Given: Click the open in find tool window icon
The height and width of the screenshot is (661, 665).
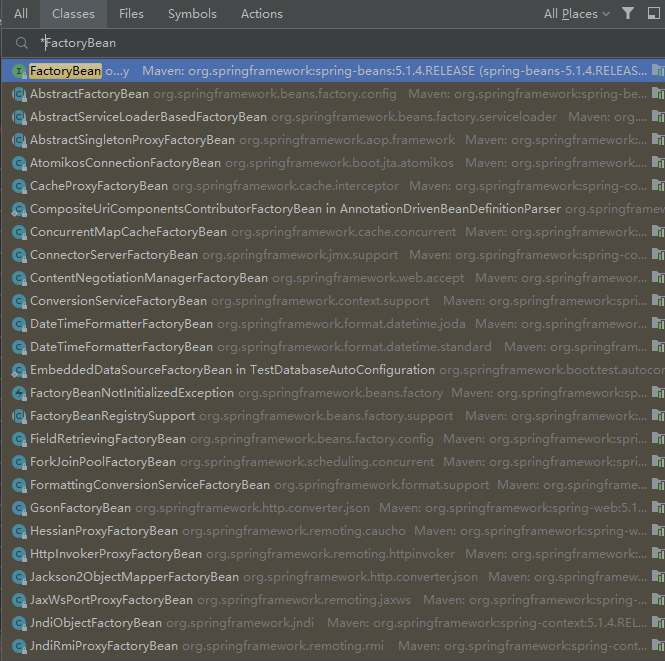Looking at the screenshot, I should [654, 14].
